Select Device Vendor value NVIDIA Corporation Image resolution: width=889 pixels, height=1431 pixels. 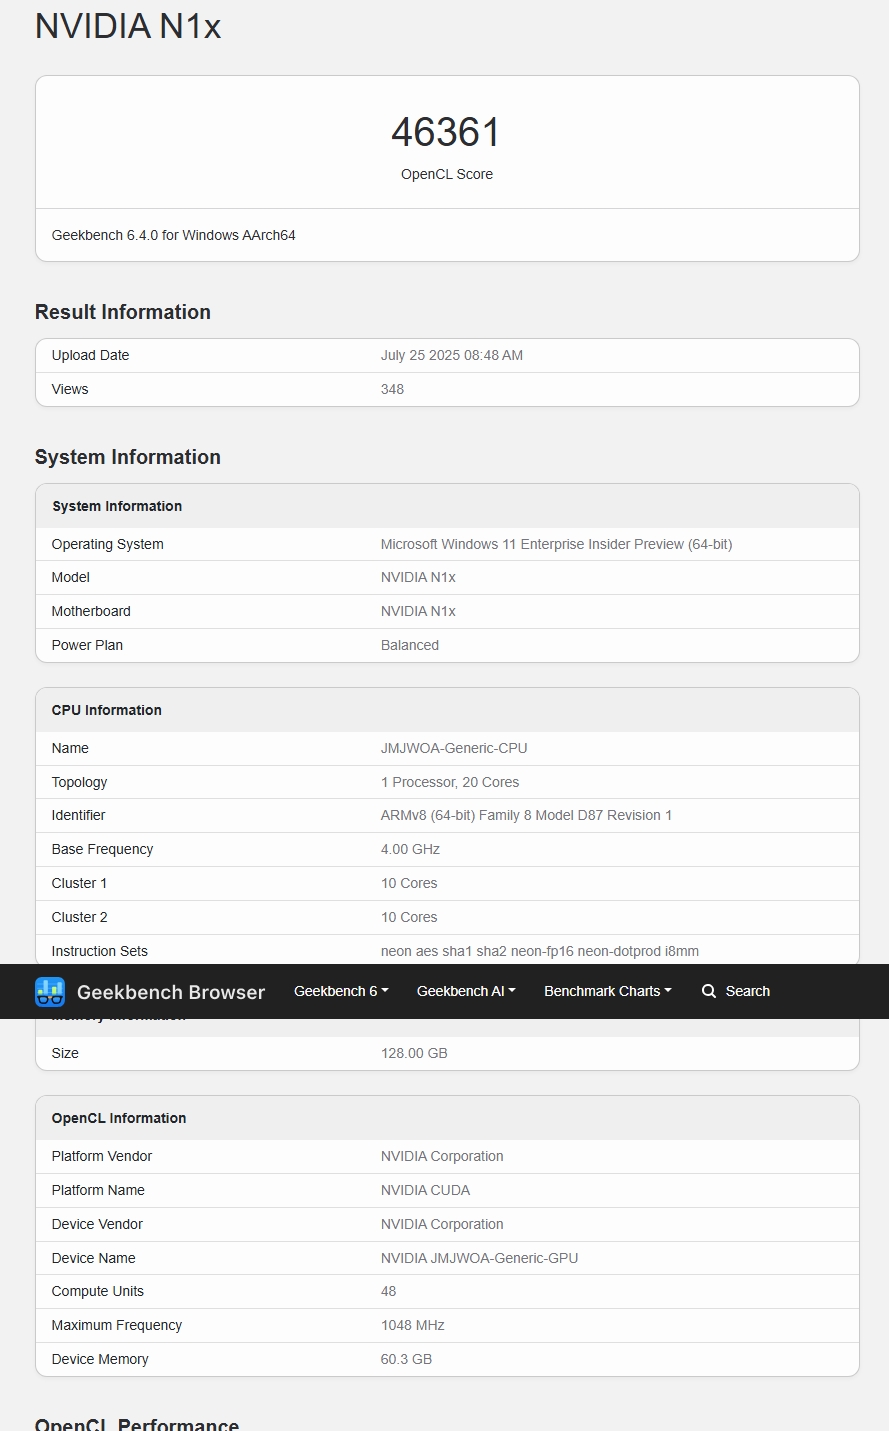442,1224
